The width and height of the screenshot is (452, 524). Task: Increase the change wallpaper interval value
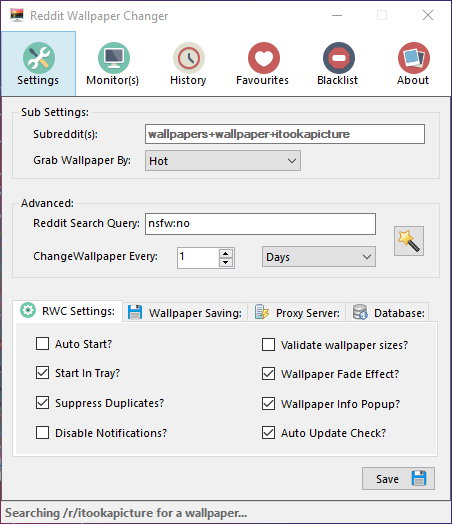click(226, 253)
